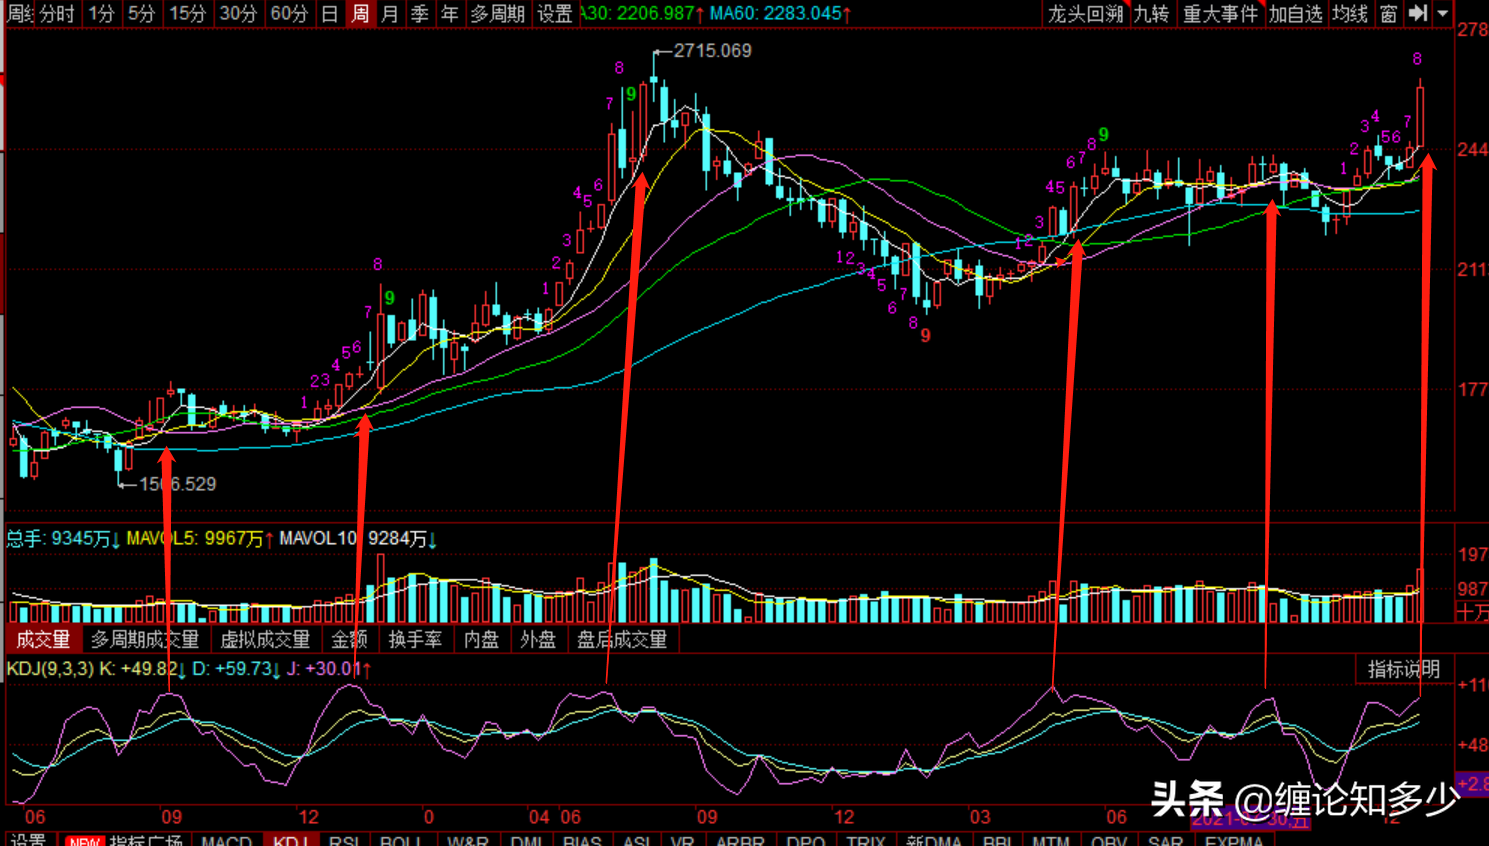Switch indicator to ARBR
Image resolution: width=1489 pixels, height=846 pixels.
tap(739, 840)
